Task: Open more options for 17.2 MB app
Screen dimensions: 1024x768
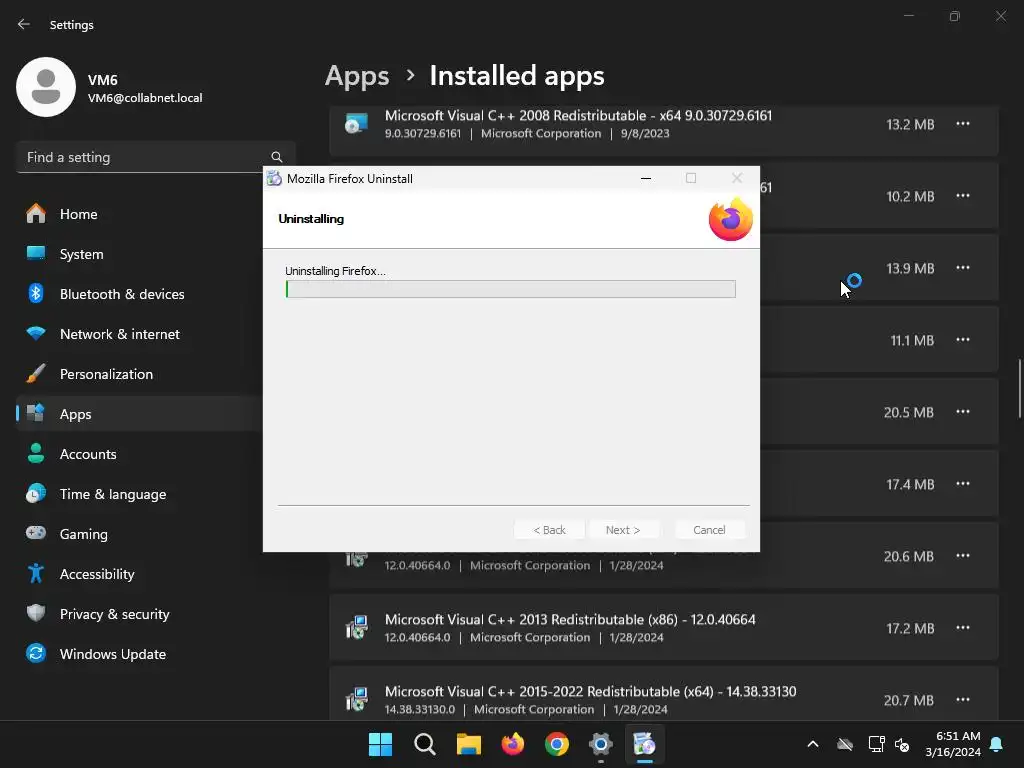Action: [x=963, y=628]
